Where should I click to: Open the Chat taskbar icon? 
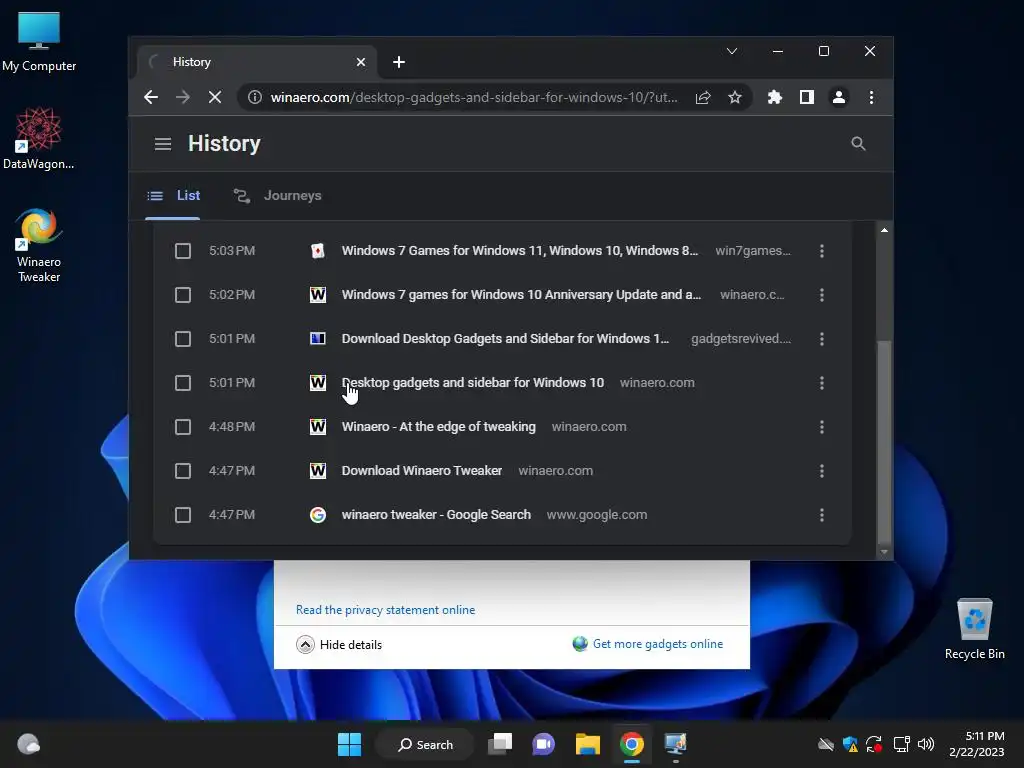tap(543, 744)
